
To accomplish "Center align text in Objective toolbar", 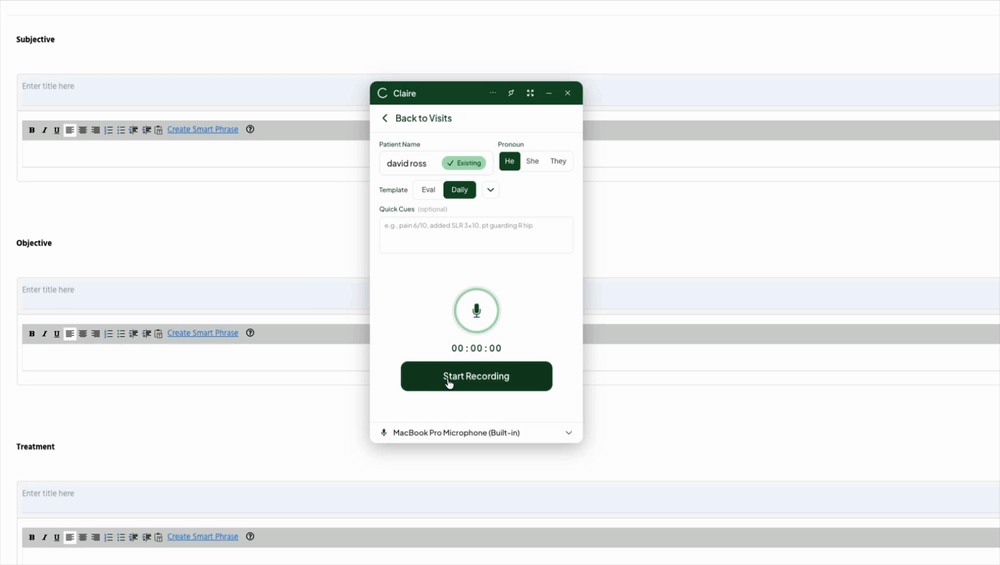I will tap(83, 334).
